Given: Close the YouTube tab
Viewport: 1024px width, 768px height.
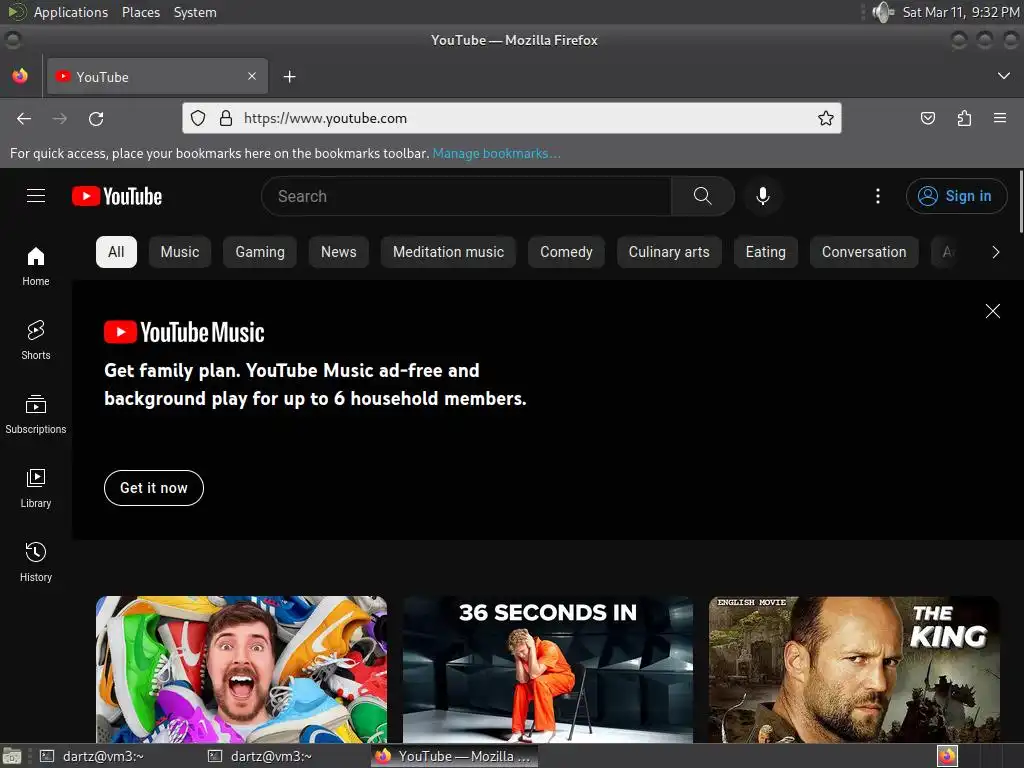Looking at the screenshot, I should pos(252,76).
